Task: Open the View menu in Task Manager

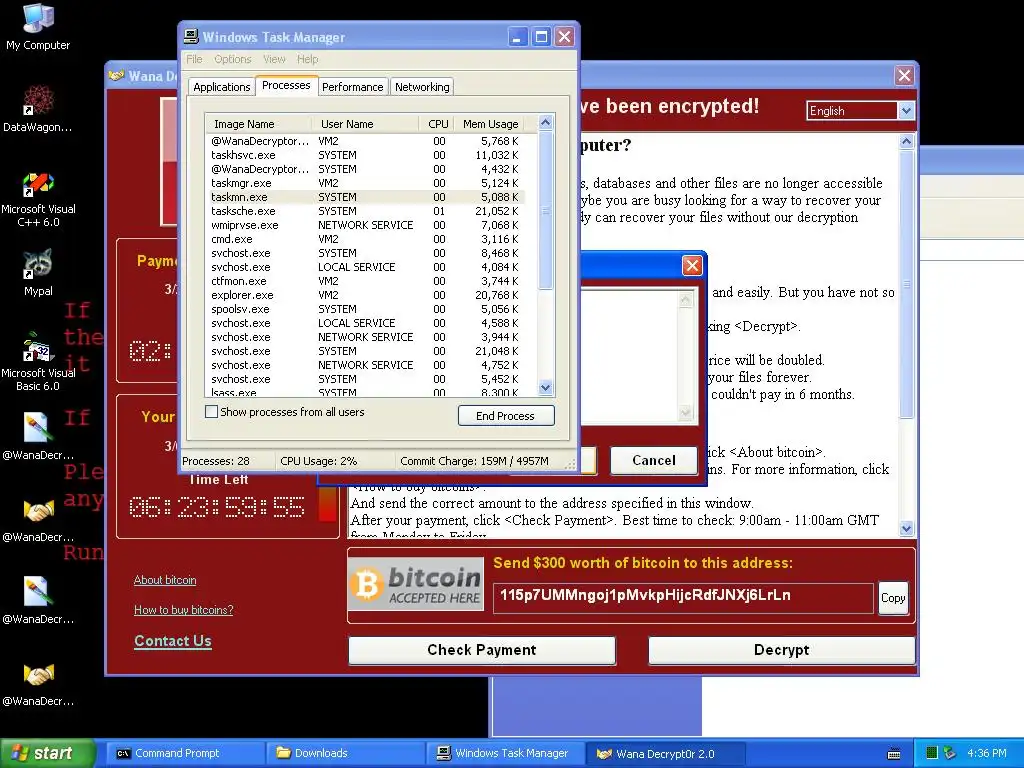Action: (x=274, y=59)
